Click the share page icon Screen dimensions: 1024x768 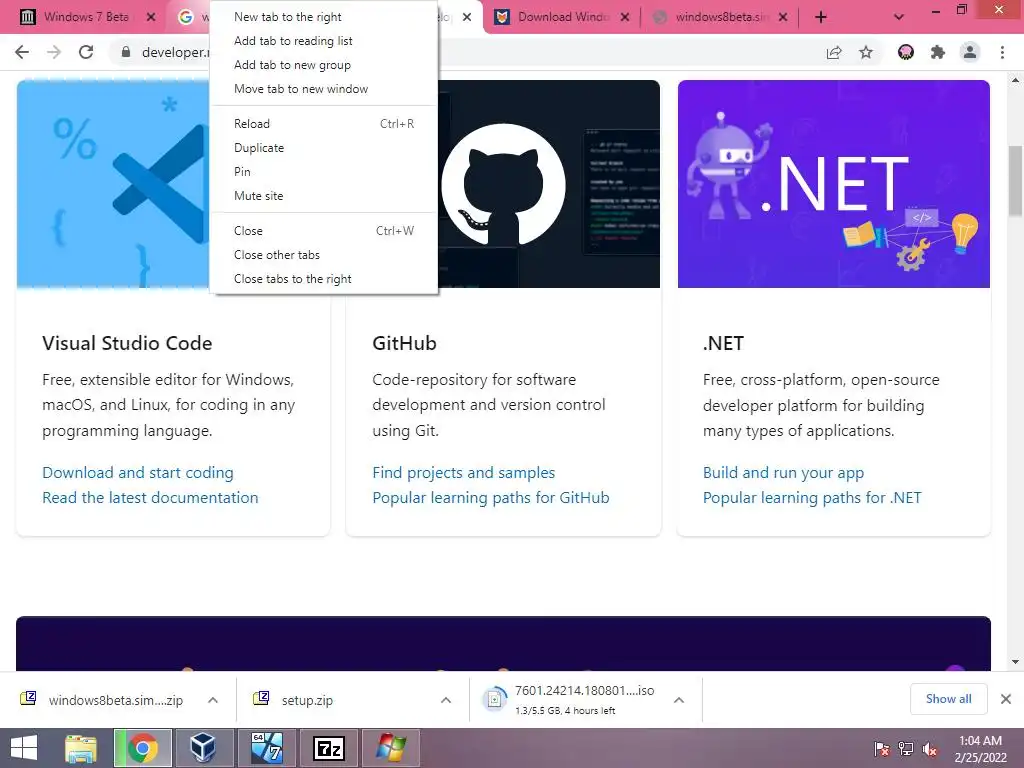[834, 52]
